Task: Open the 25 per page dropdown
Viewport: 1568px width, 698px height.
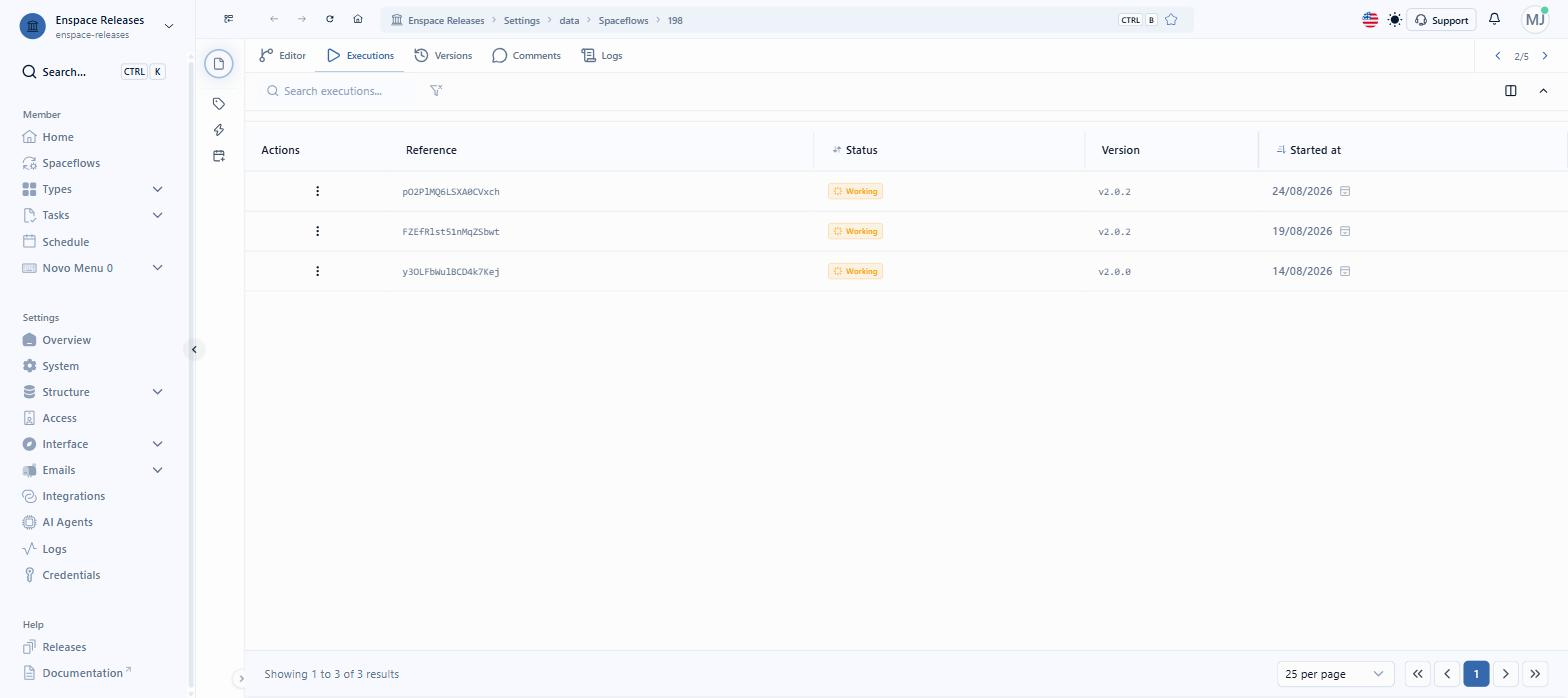Action: 1336,674
